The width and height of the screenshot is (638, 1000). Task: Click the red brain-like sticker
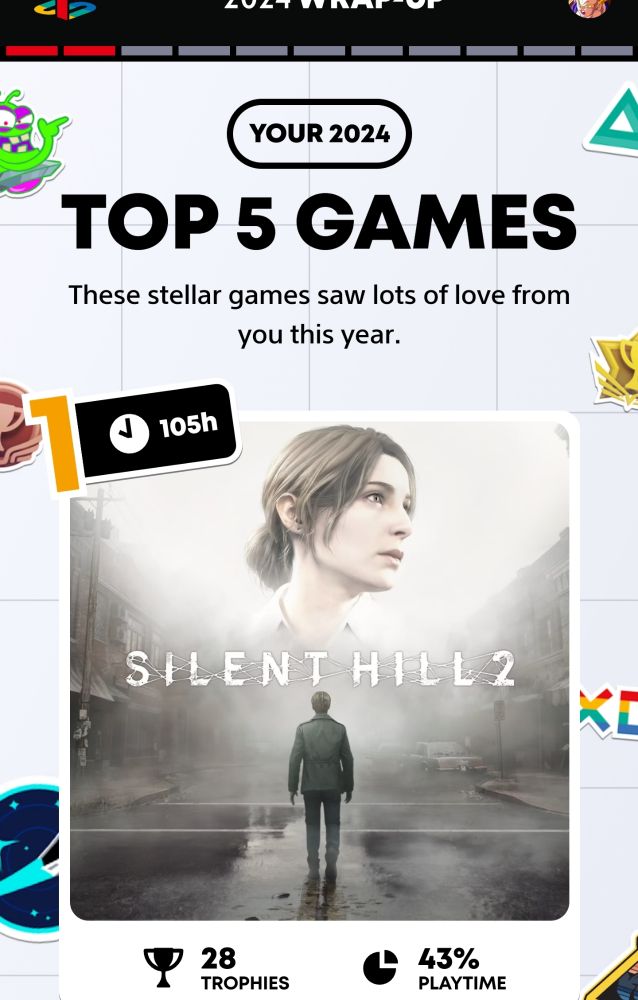pos(17,426)
